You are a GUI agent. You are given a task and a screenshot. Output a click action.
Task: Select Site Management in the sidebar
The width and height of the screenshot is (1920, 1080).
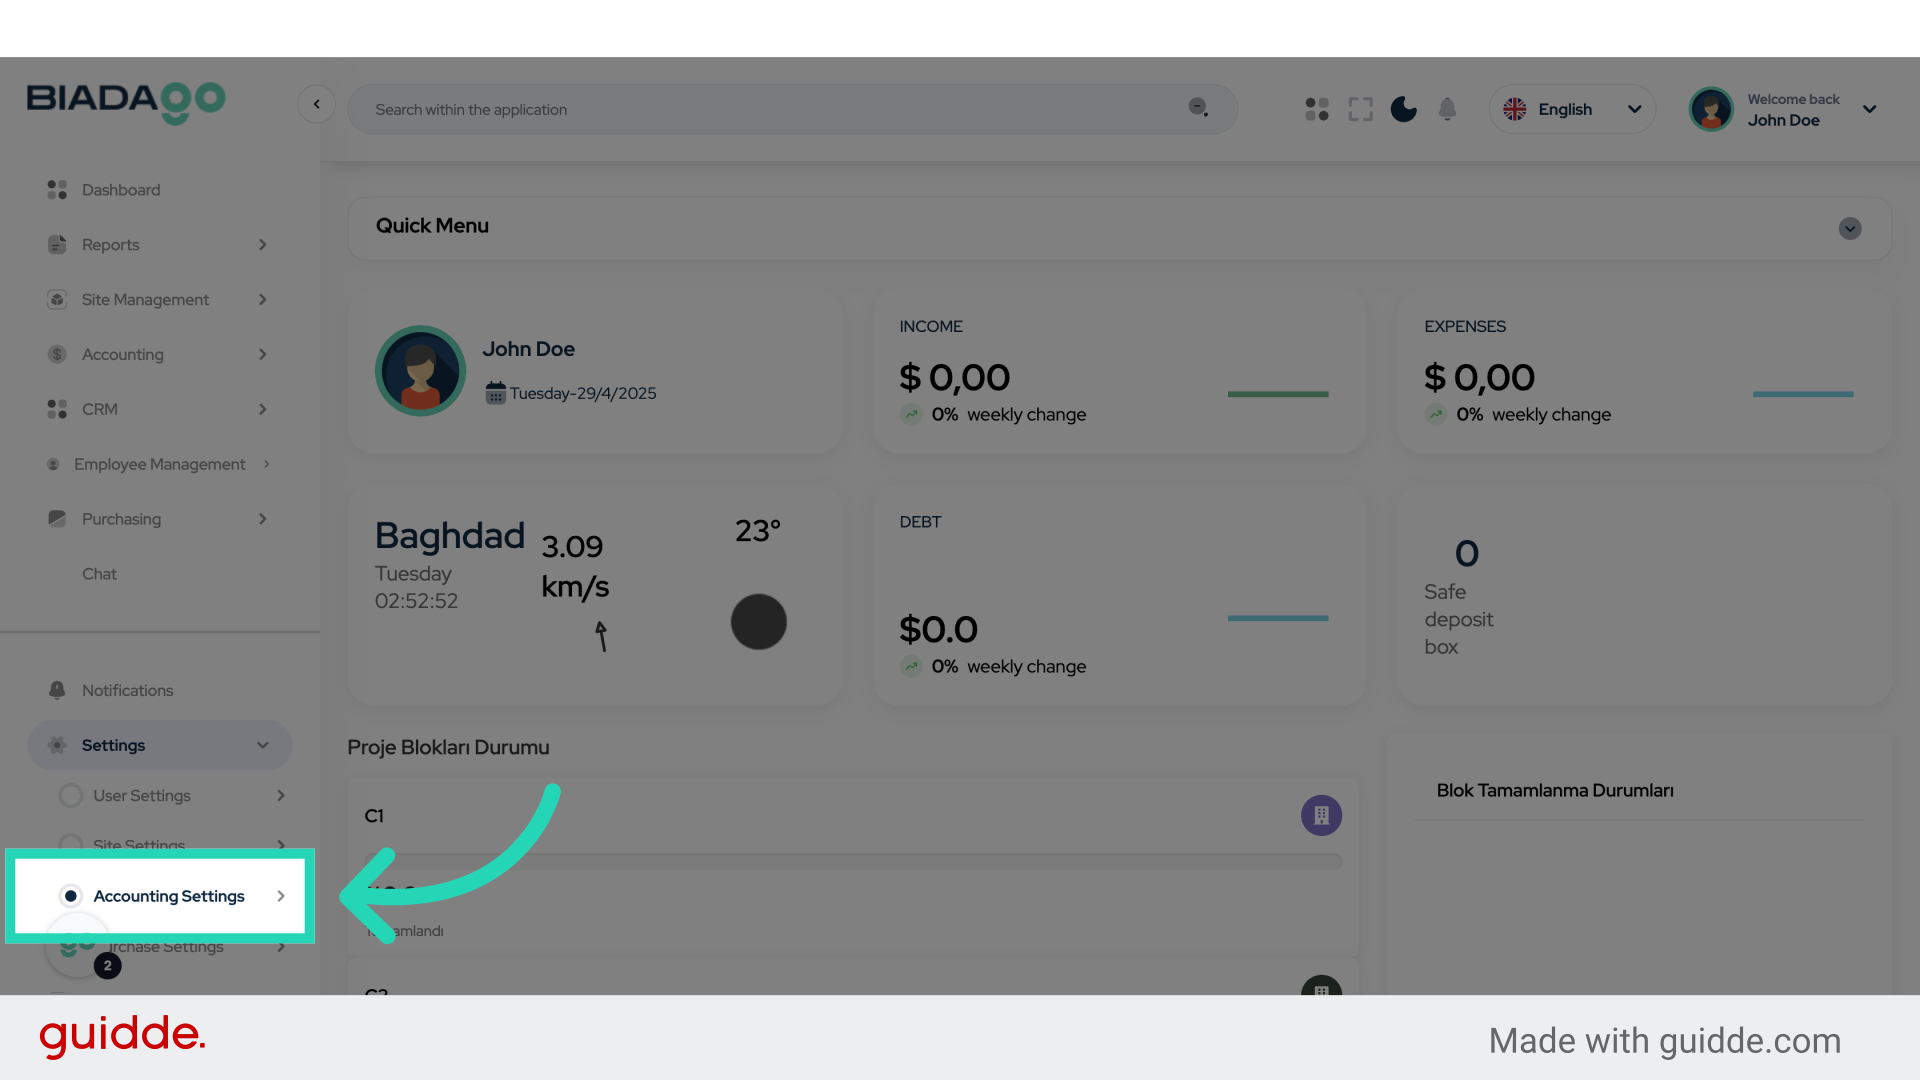[x=145, y=299]
